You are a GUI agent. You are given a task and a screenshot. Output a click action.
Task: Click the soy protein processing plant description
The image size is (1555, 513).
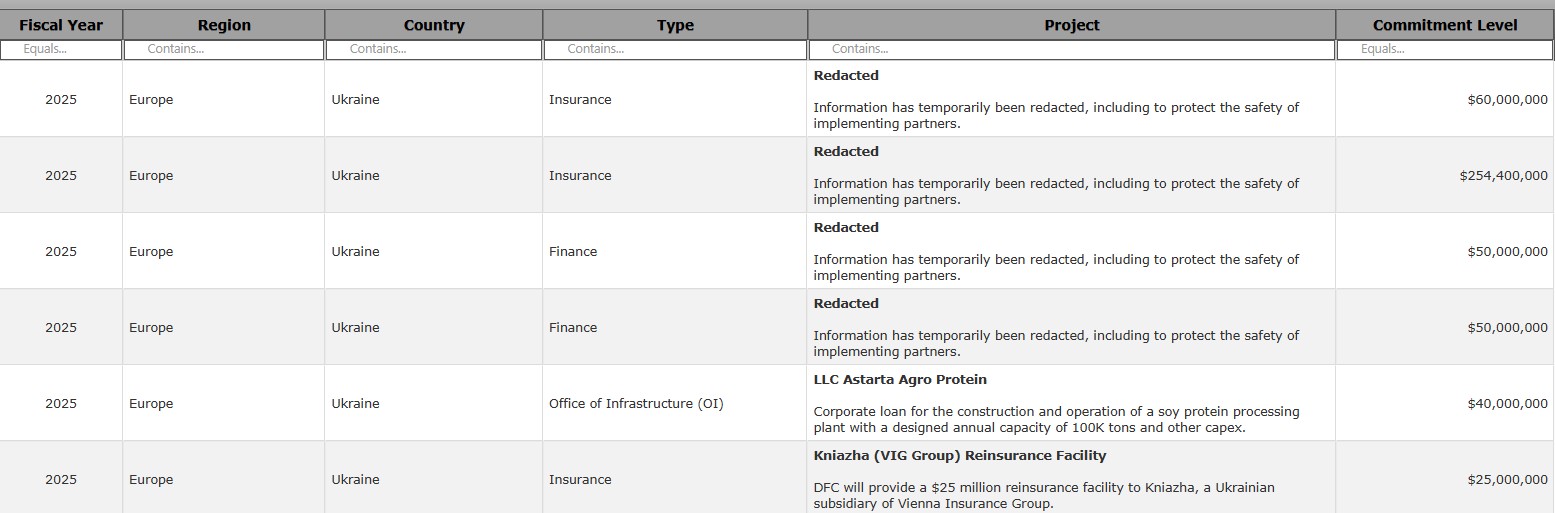pyautogui.click(x=1056, y=420)
